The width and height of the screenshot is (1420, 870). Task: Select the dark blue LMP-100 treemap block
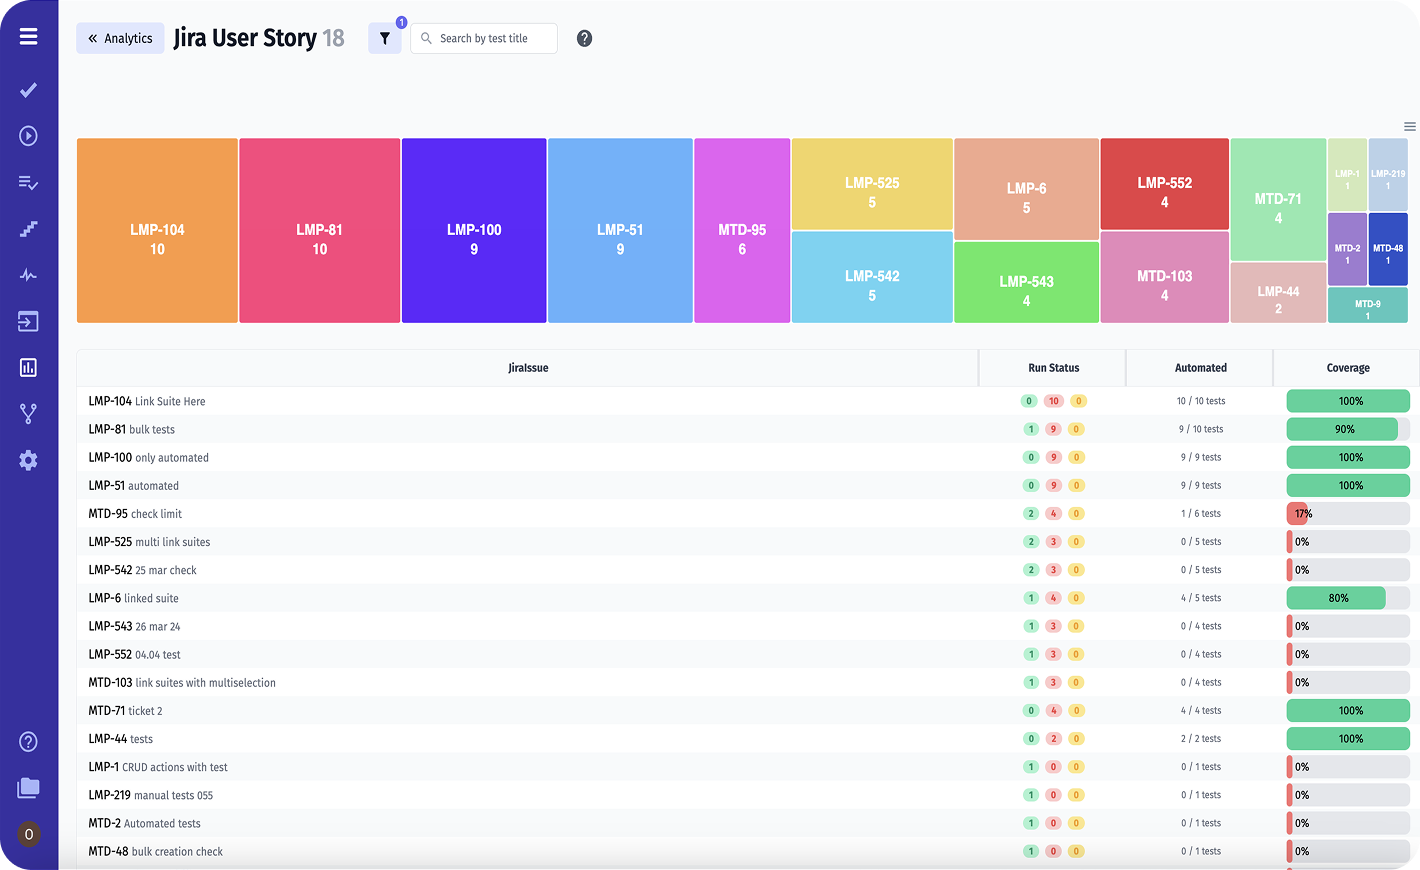pos(474,231)
